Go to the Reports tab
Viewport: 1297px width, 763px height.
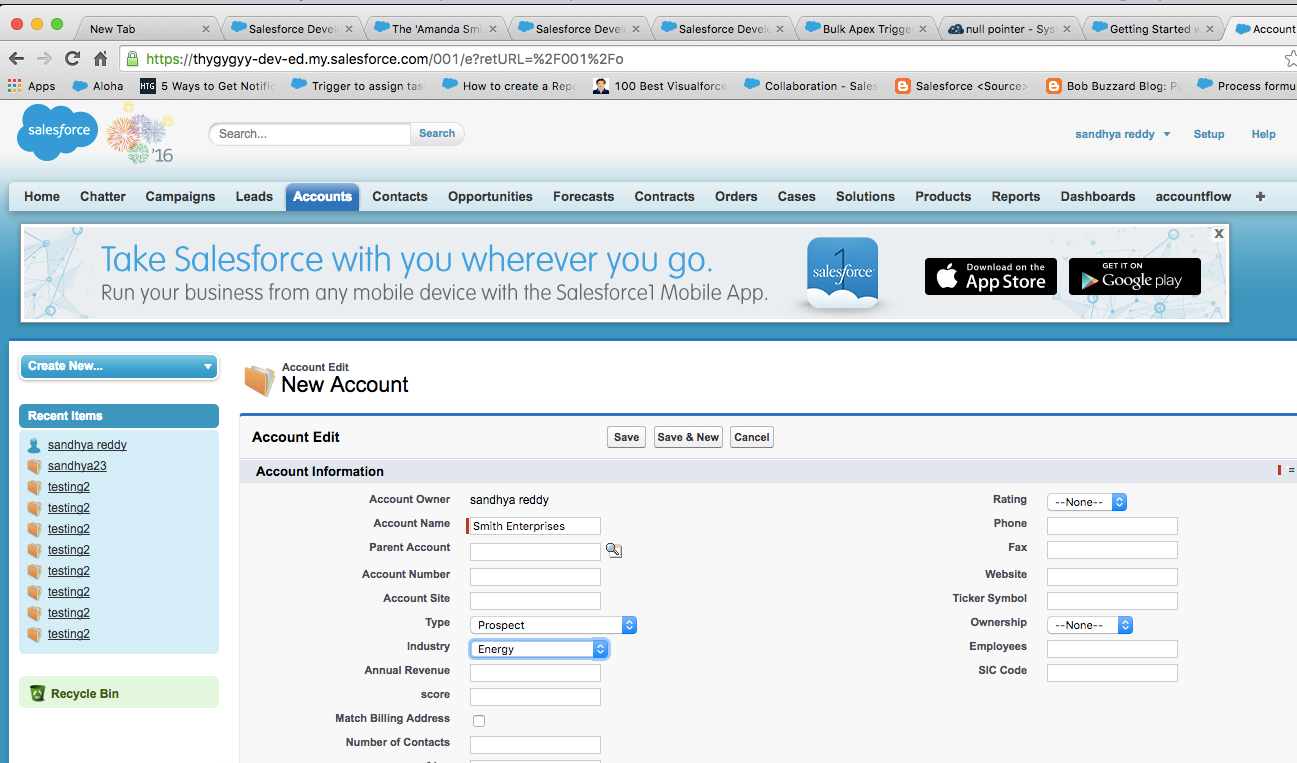[x=1016, y=197]
